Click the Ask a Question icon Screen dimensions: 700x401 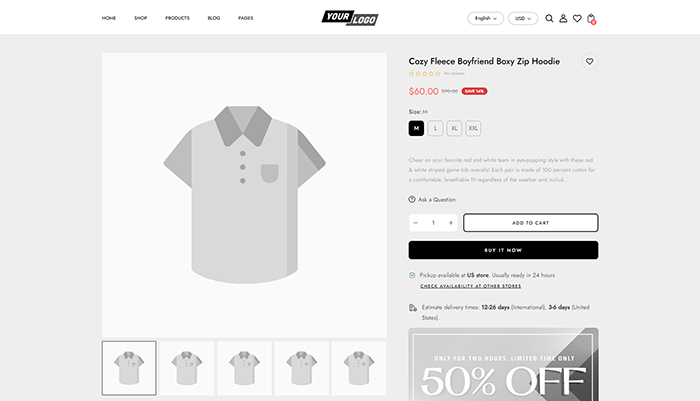(x=412, y=199)
